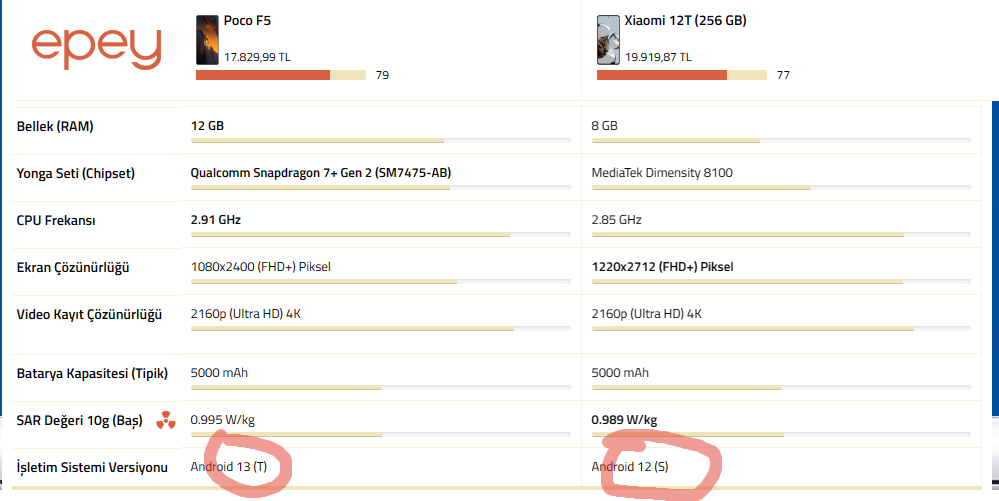Image resolution: width=999 pixels, height=501 pixels.
Task: Click the İşletim Sistemi Versiyonu label
Action: [x=93, y=467]
